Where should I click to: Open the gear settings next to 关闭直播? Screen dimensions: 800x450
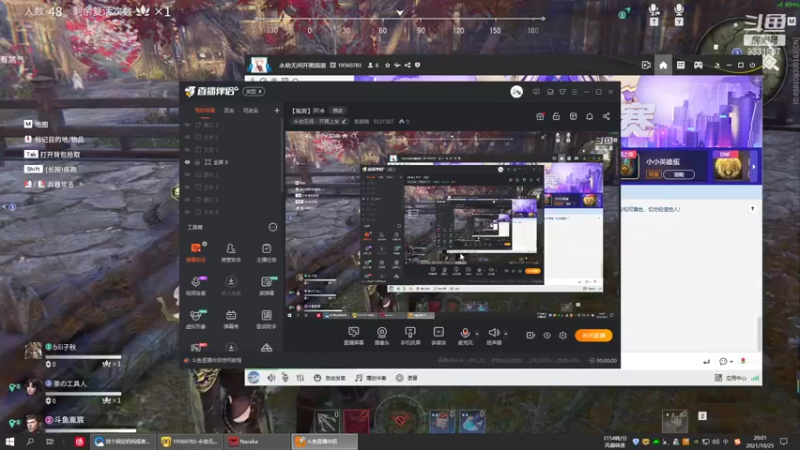pyautogui.click(x=563, y=335)
